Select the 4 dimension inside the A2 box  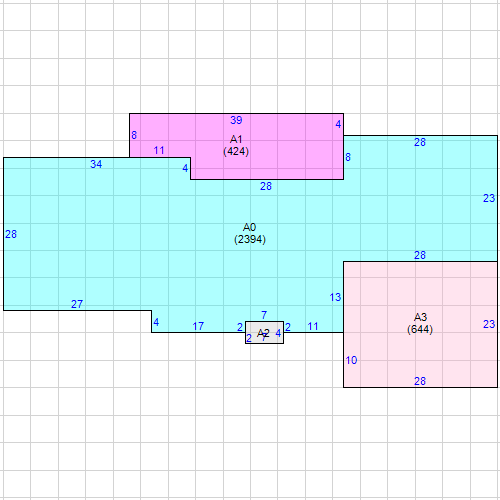[x=278, y=333]
